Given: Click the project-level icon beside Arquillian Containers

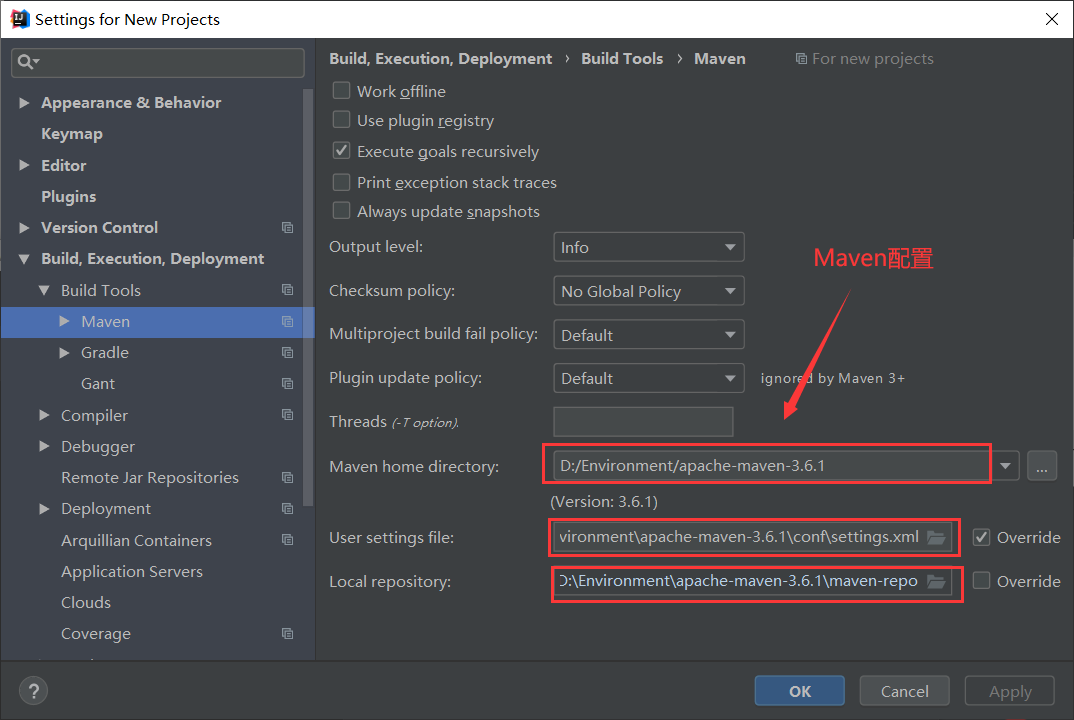Looking at the screenshot, I should click(x=288, y=540).
